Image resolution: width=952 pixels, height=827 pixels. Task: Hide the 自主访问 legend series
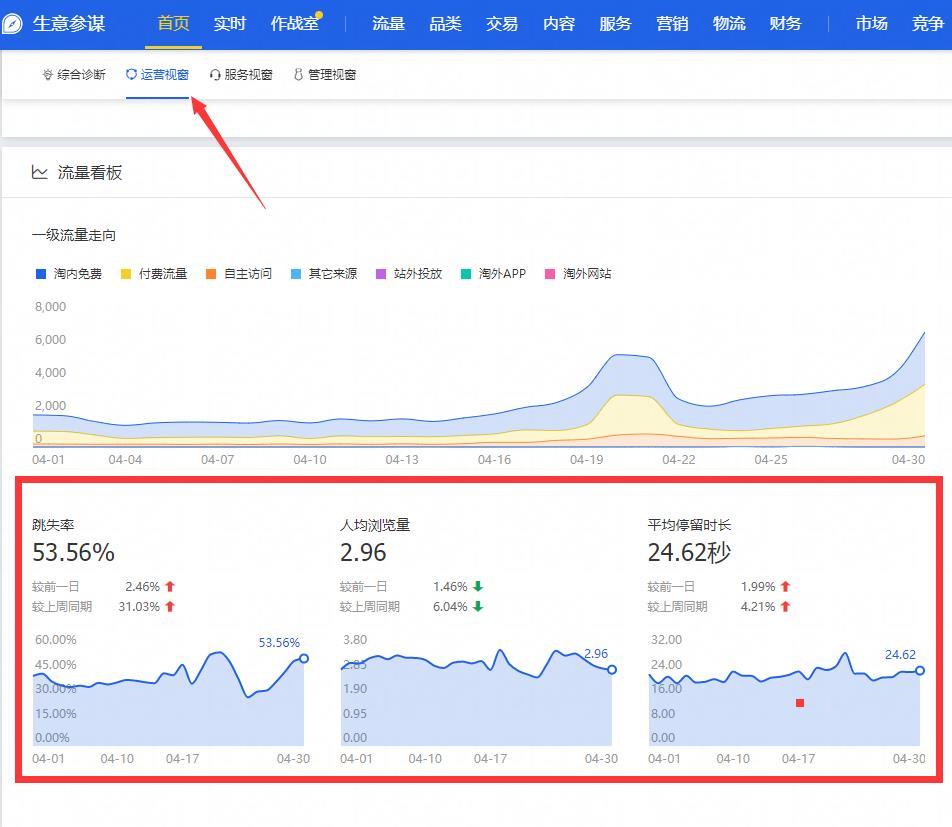click(238, 274)
